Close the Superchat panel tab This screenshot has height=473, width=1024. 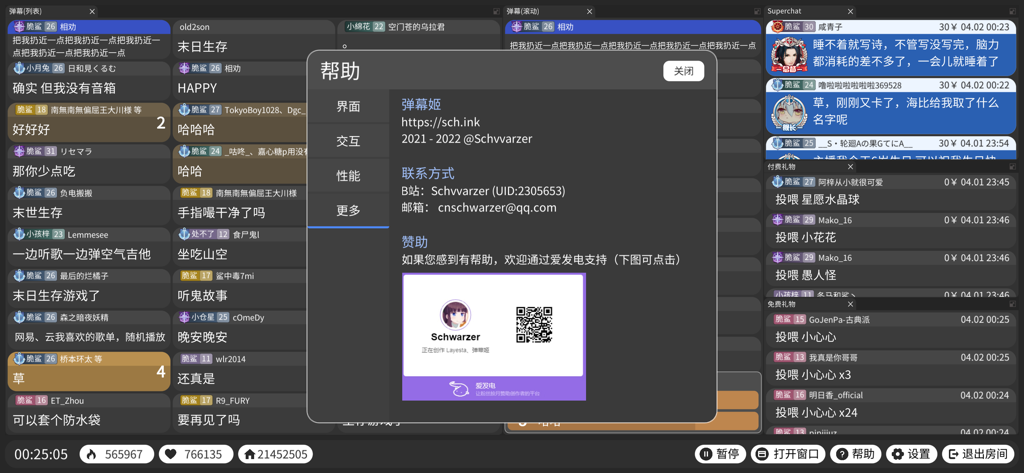[850, 11]
